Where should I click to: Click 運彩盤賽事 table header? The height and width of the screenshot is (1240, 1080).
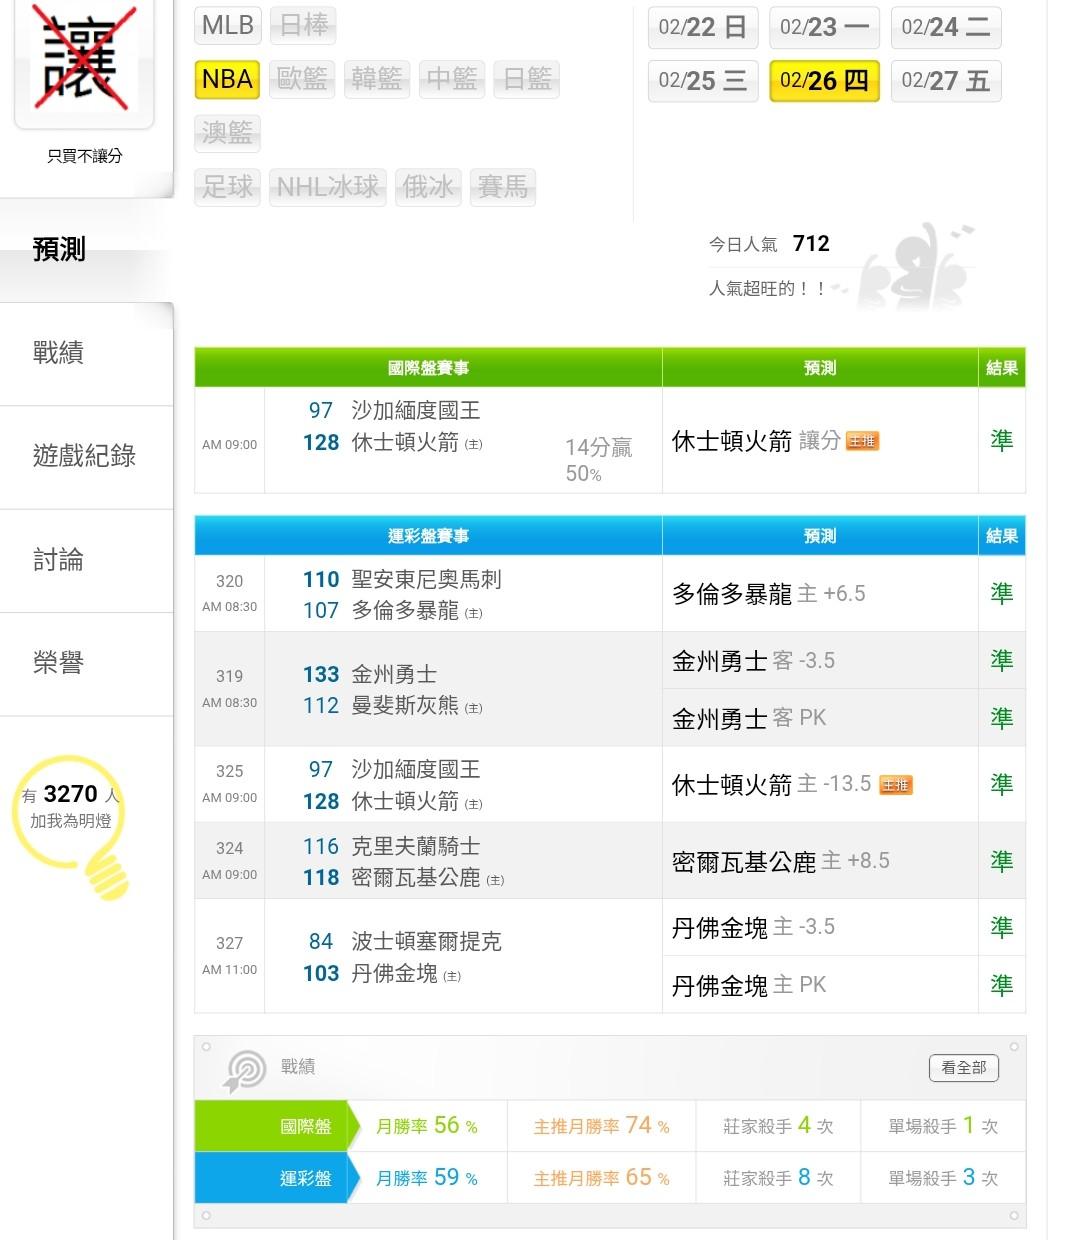[428, 536]
